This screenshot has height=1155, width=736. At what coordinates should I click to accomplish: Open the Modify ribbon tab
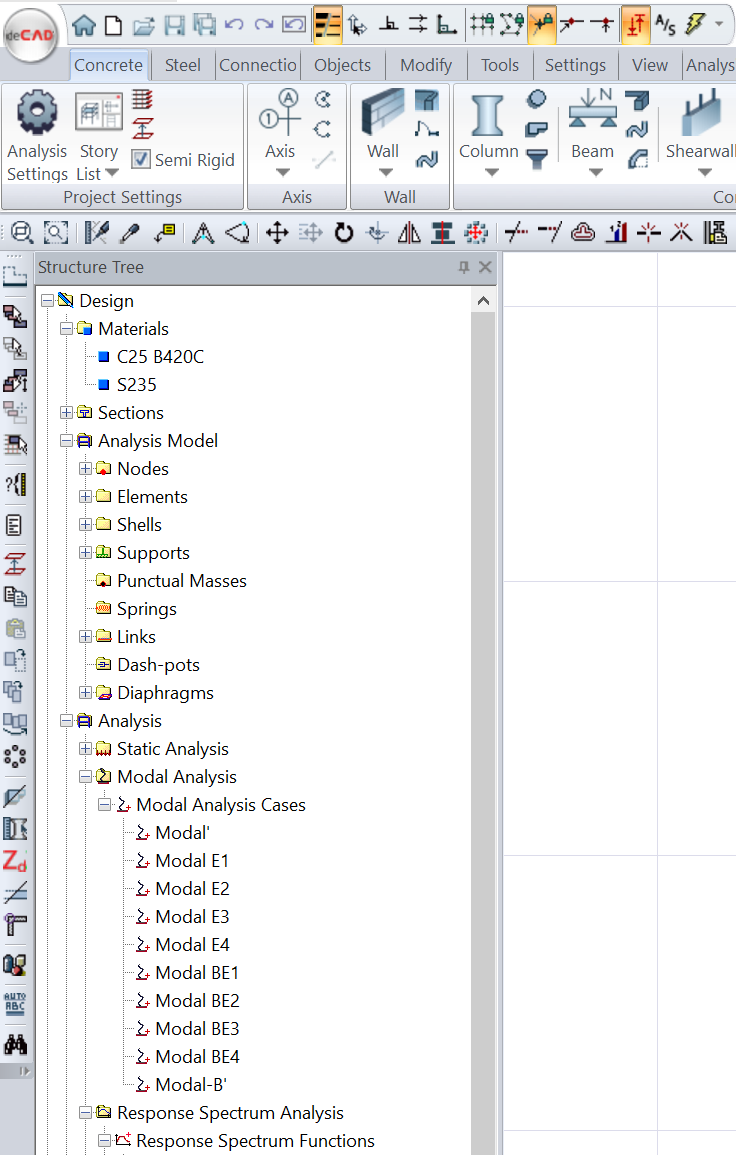click(x=426, y=65)
